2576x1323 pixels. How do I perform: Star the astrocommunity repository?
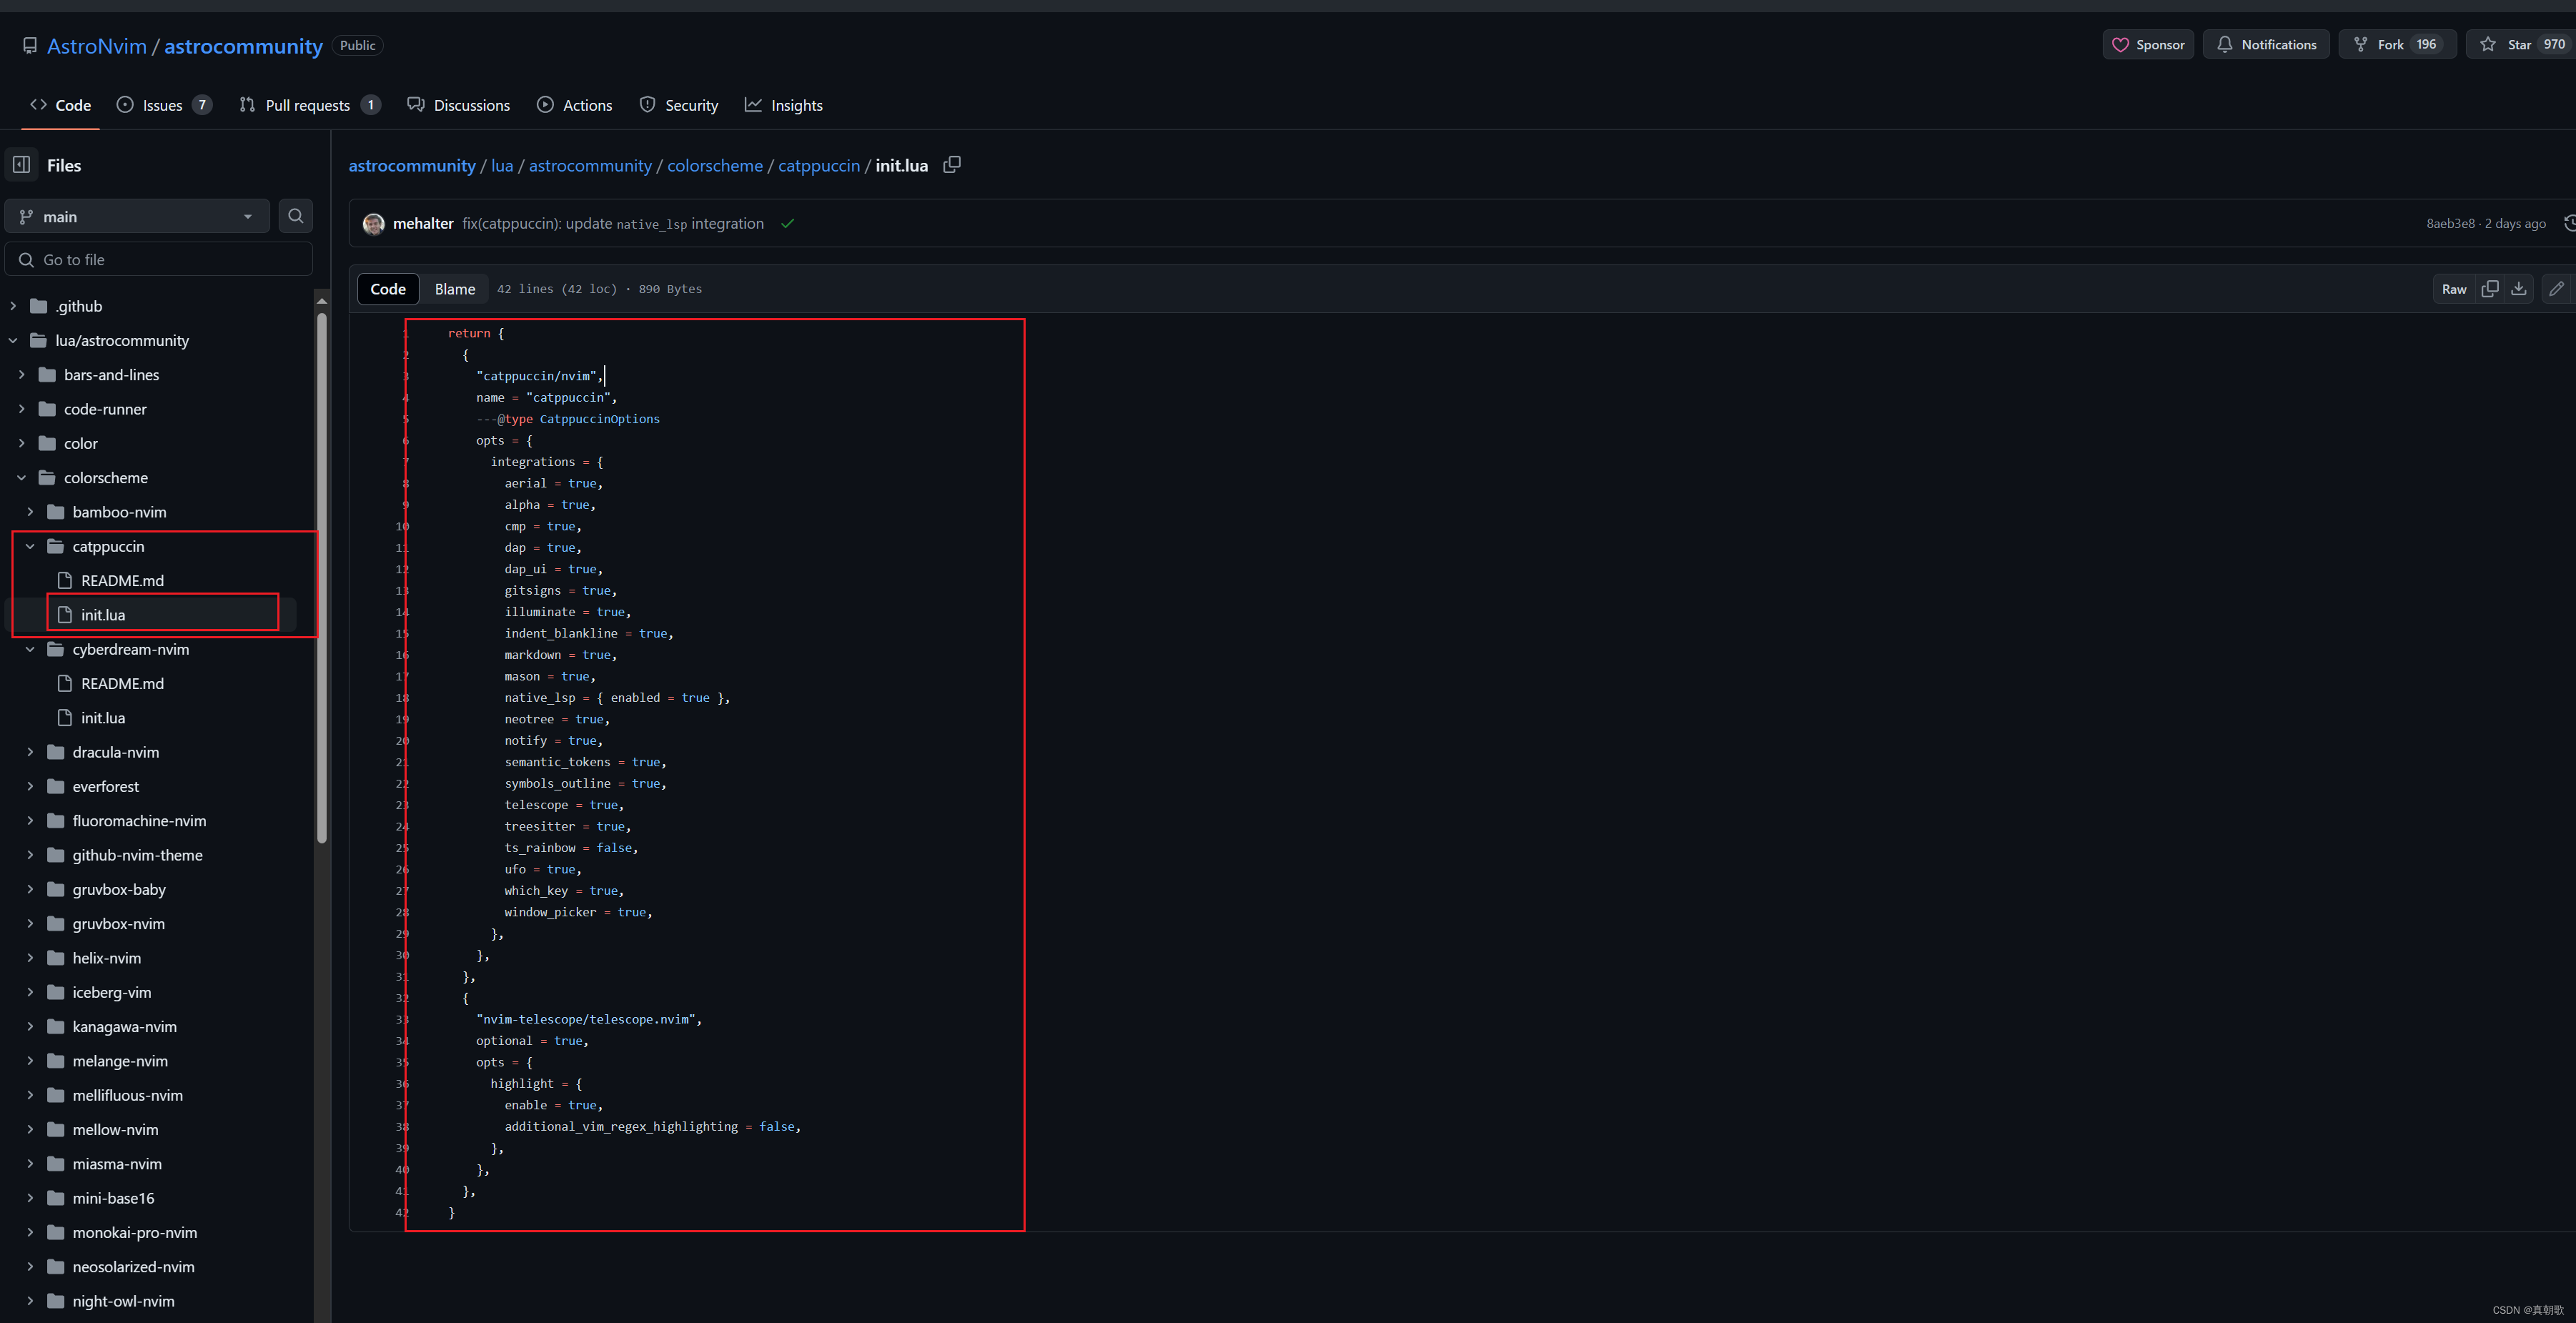2519,45
